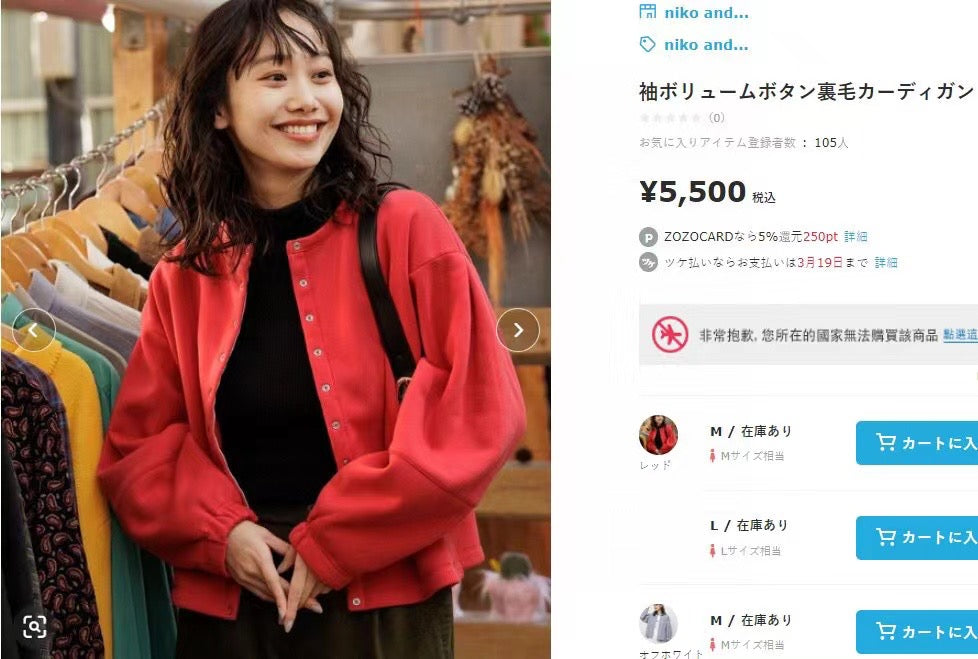Go back to previous product image arrow
Image resolution: width=978 pixels, height=659 pixels.
(x=34, y=330)
